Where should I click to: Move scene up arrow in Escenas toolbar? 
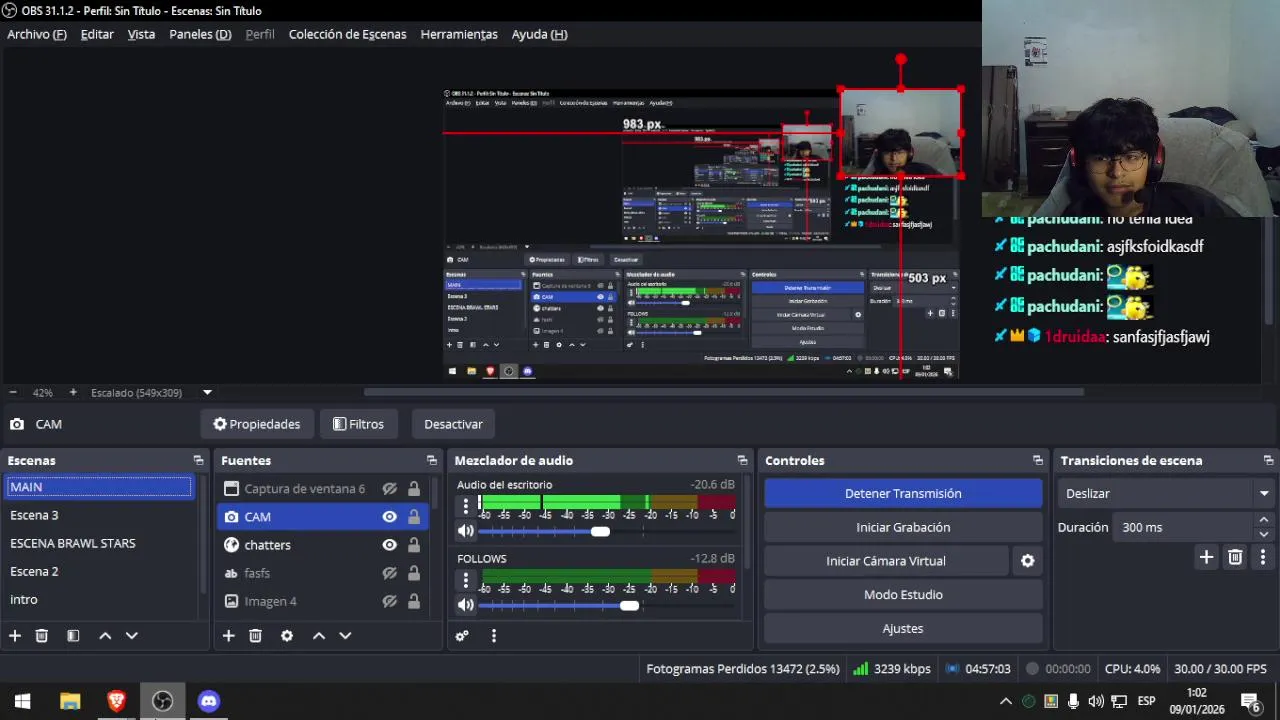tap(105, 636)
